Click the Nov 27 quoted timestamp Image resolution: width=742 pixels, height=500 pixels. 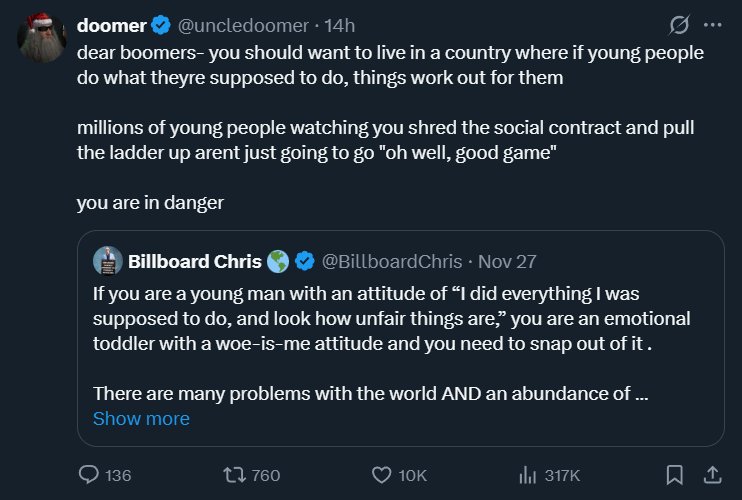pyautogui.click(x=507, y=262)
